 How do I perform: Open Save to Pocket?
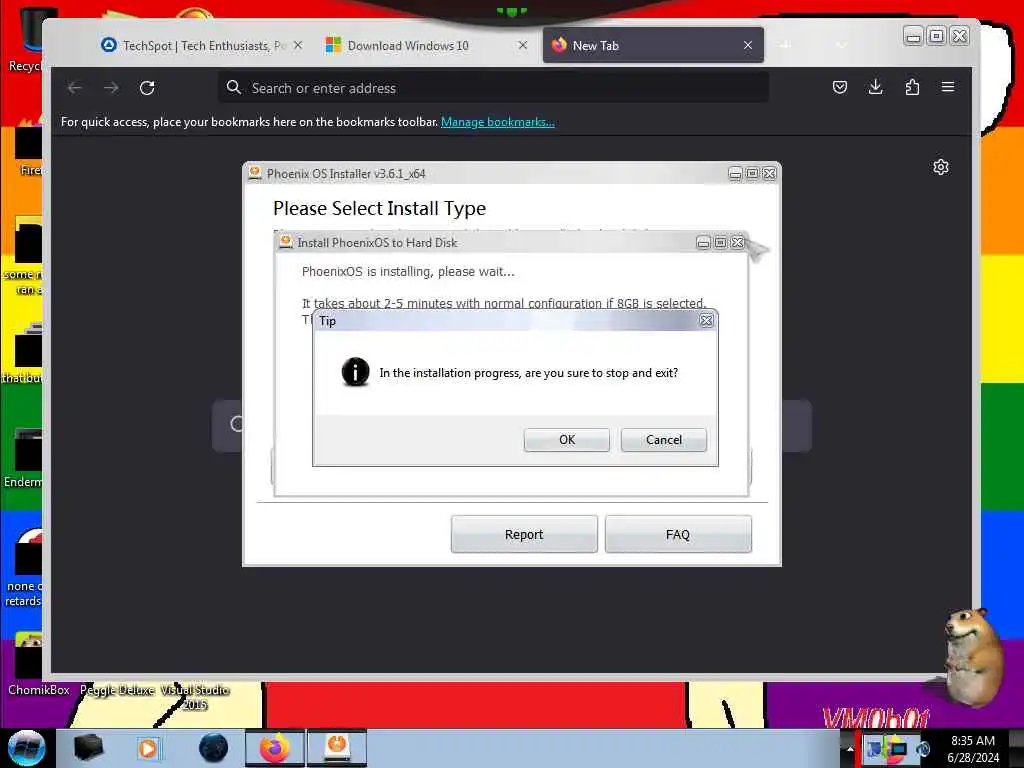[x=840, y=87]
